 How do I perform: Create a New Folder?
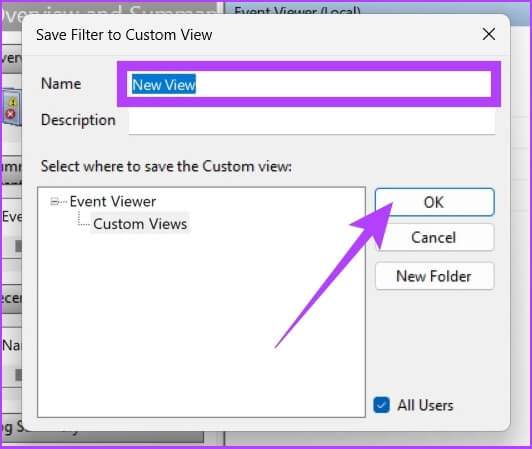point(434,276)
